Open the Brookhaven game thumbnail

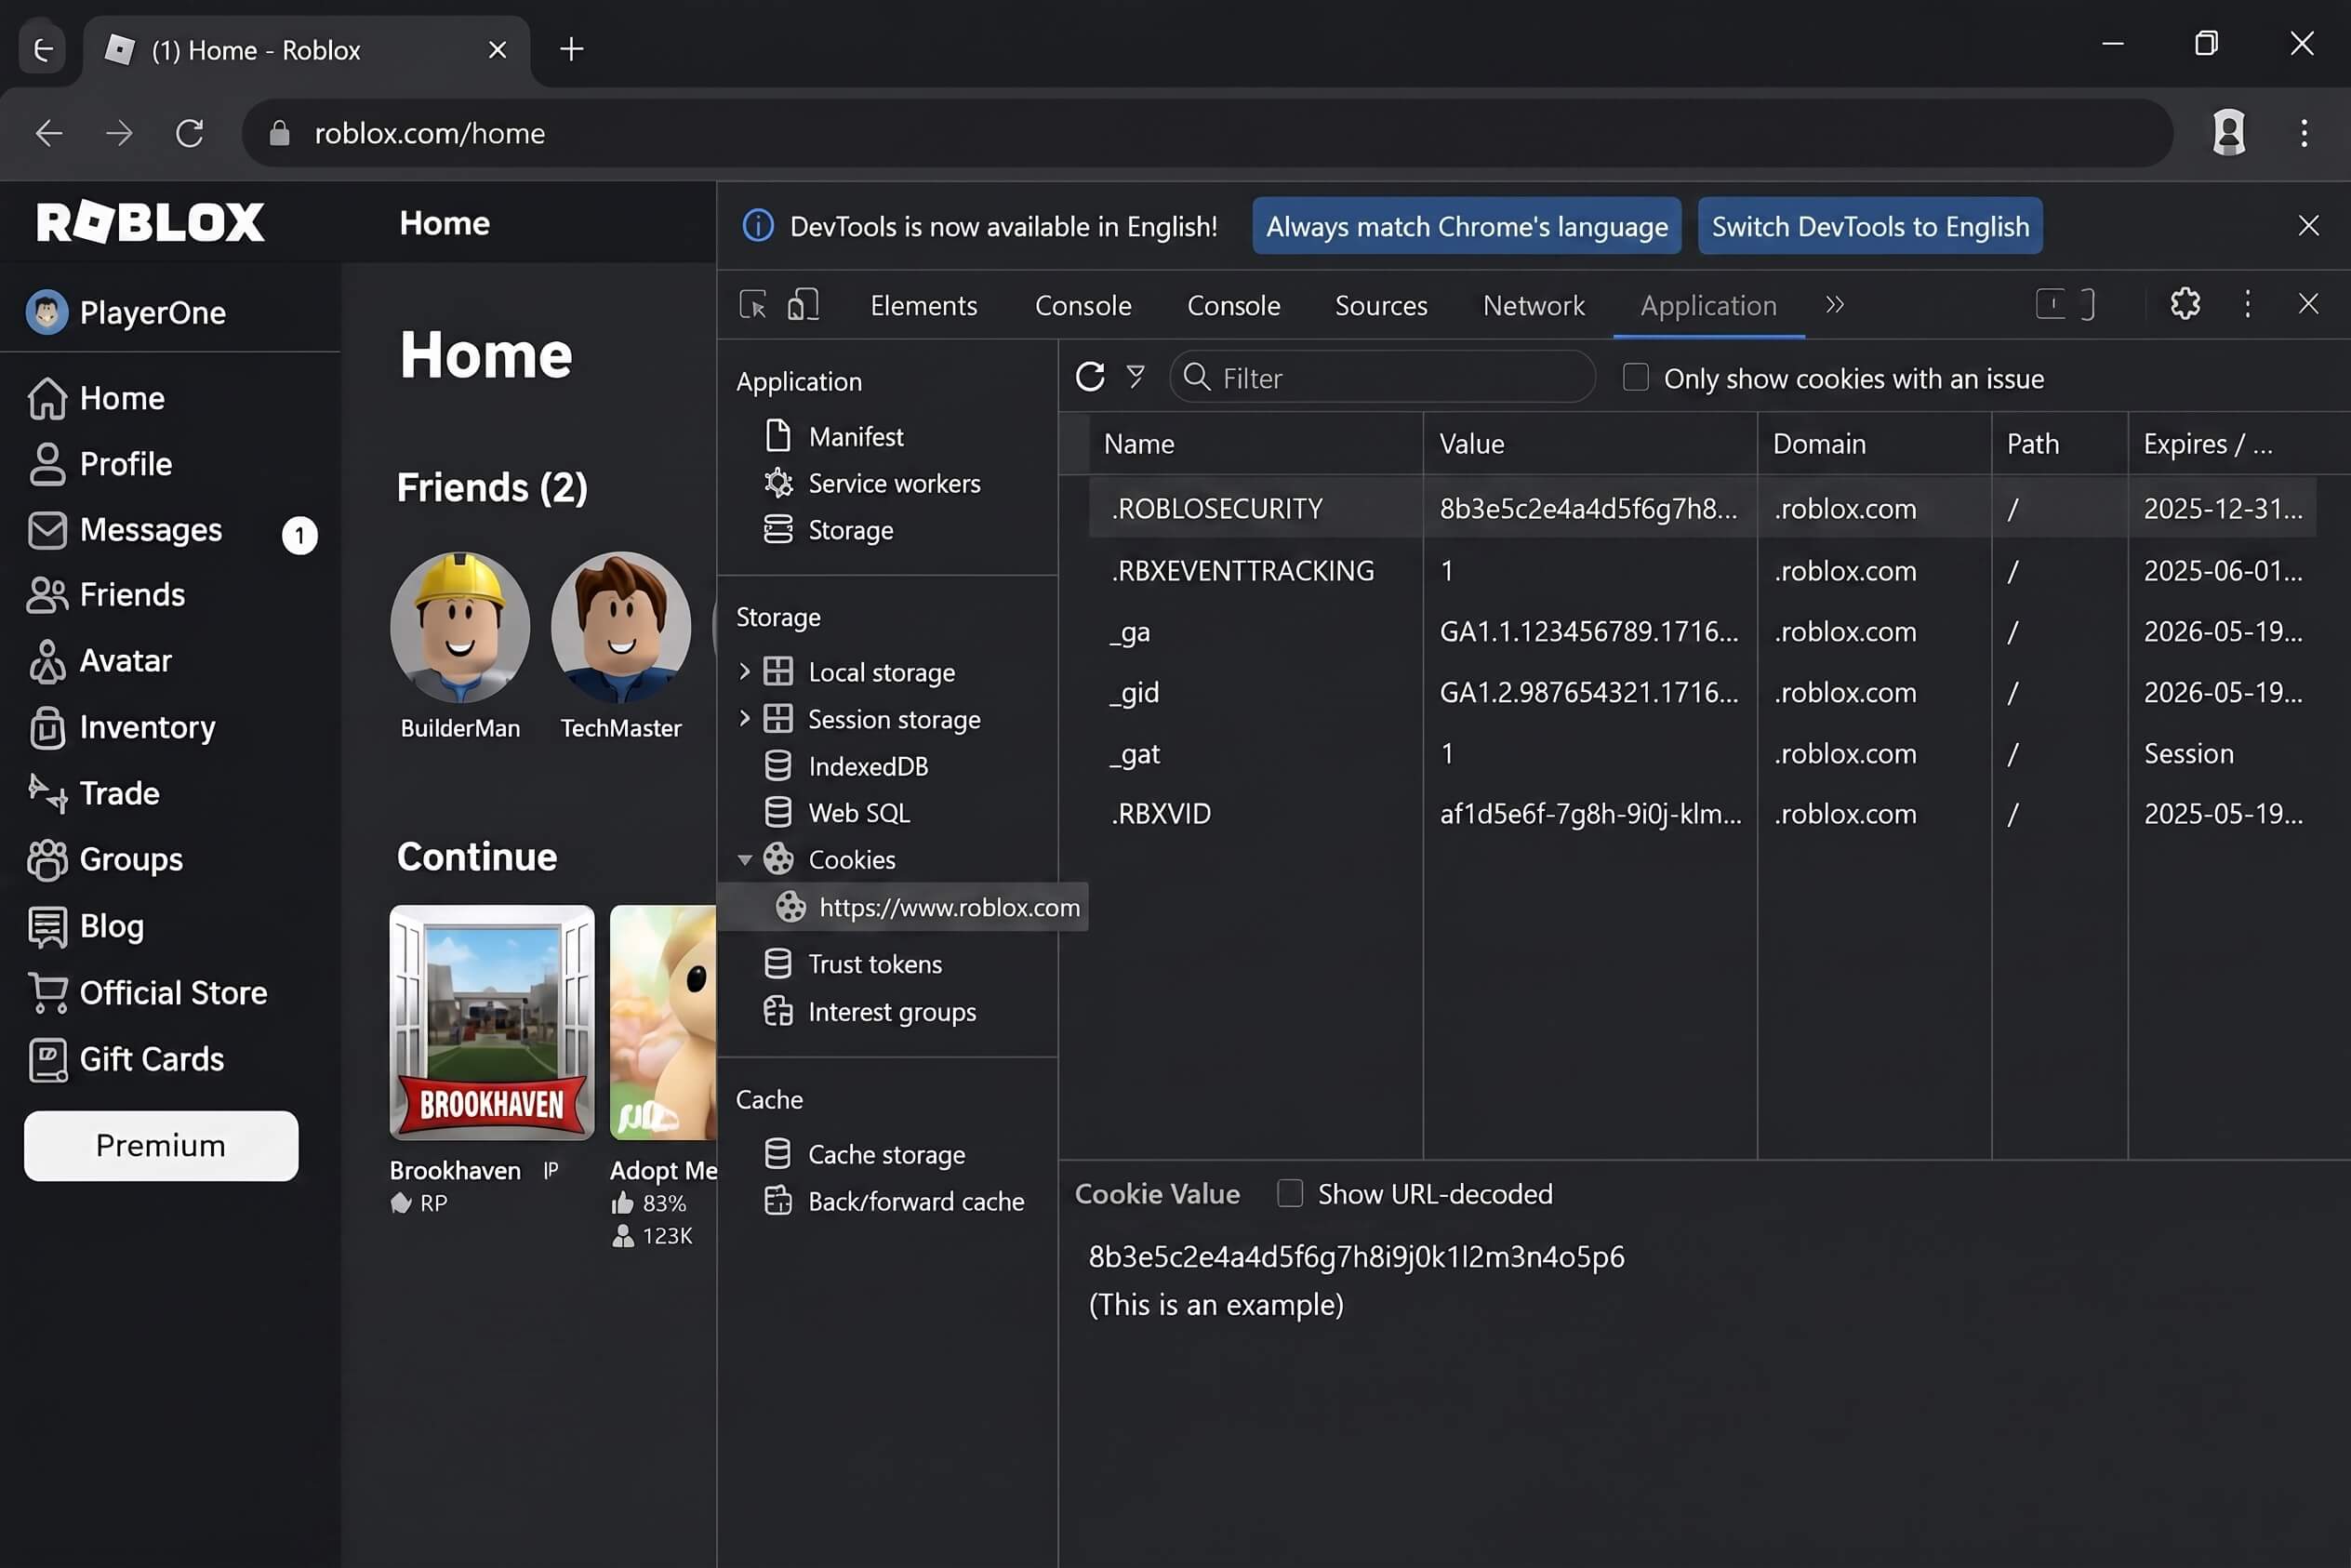[492, 1022]
